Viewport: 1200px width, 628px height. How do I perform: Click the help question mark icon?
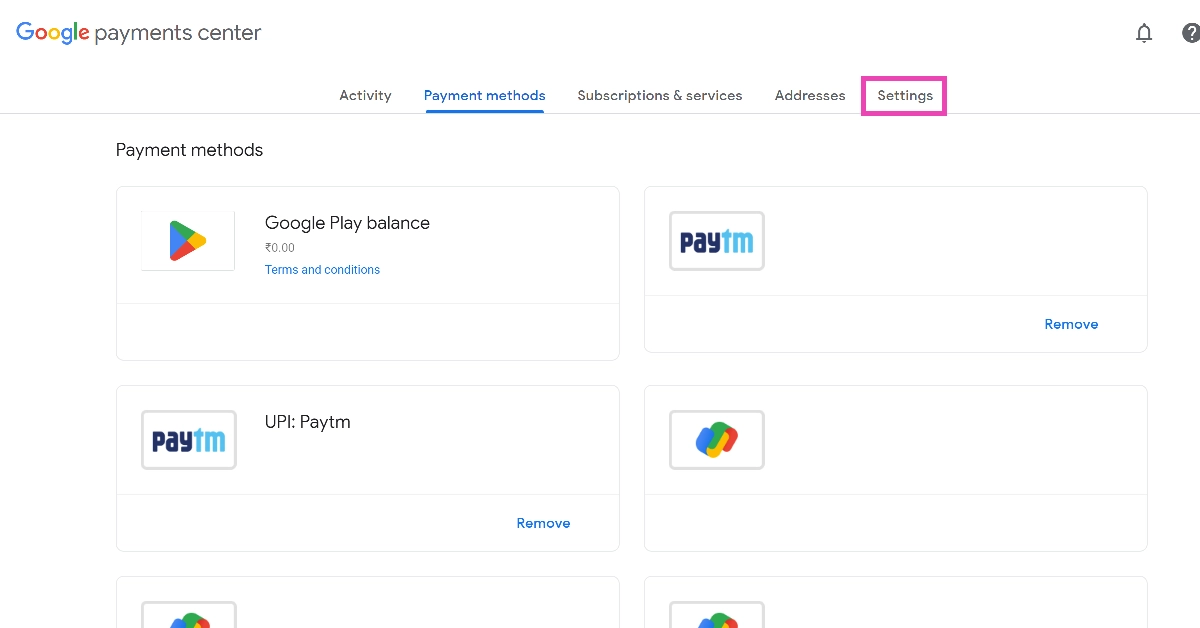[1190, 33]
